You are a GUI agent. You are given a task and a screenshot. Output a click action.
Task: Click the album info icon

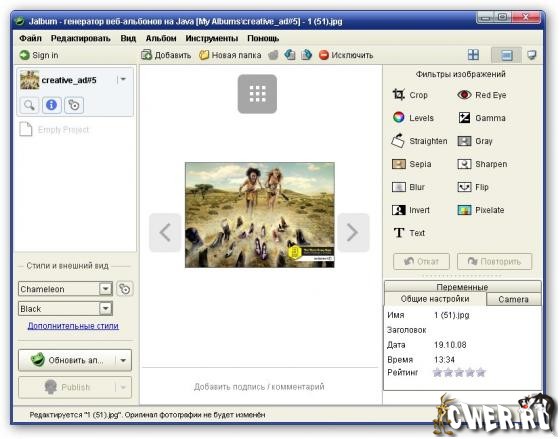pos(51,105)
